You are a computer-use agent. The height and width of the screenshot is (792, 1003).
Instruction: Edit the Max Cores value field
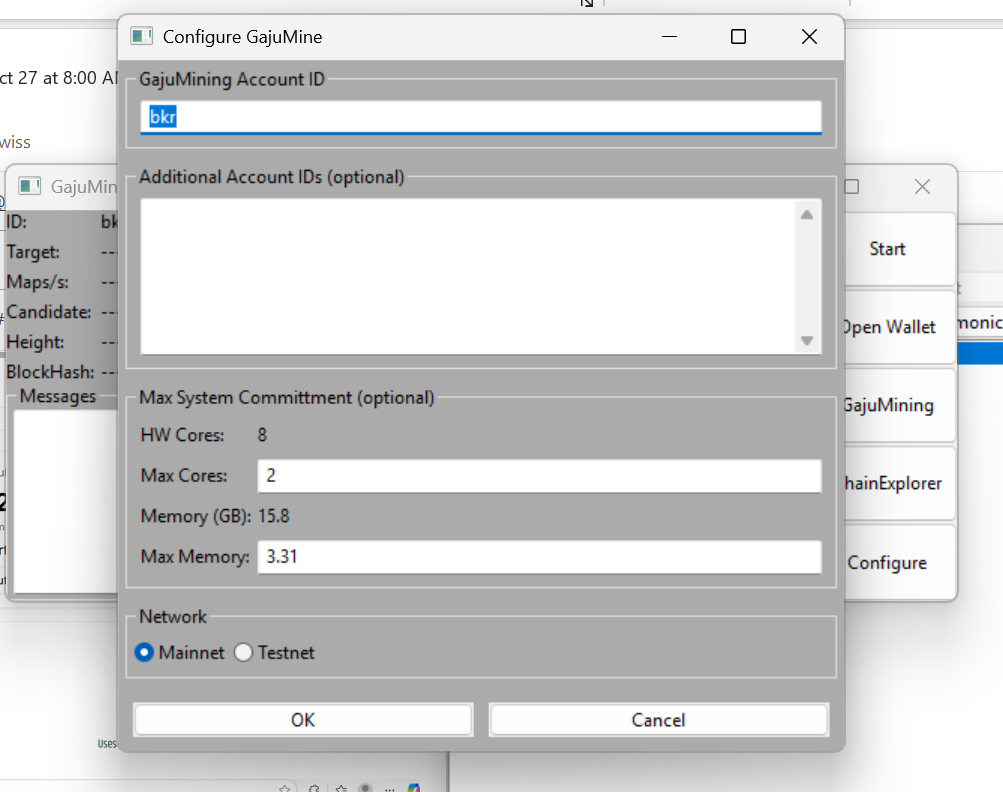pyautogui.click(x=539, y=476)
